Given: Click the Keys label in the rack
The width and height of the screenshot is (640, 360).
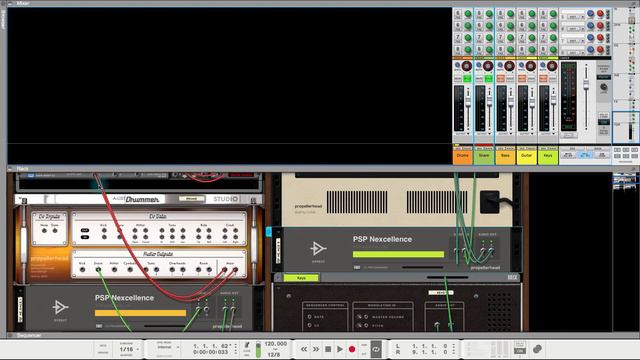Looking at the screenshot, I should tap(301, 278).
